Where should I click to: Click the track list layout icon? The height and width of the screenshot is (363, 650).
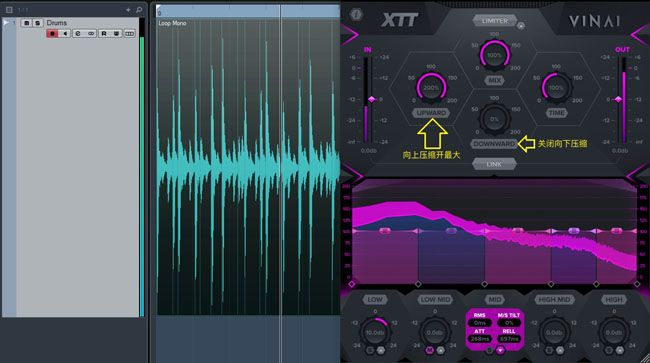(9, 10)
